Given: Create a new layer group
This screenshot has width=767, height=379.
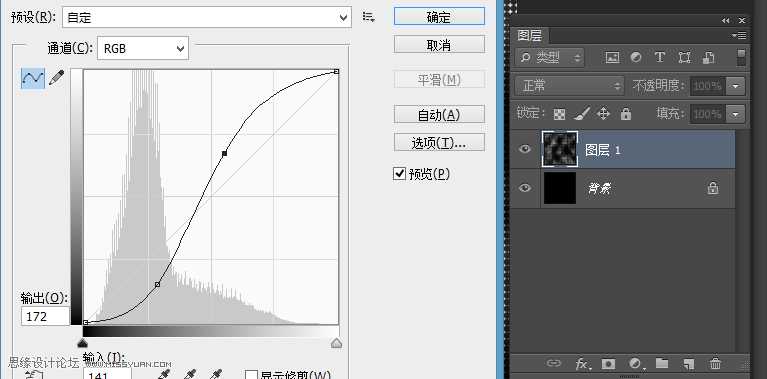Looking at the screenshot, I should click(x=662, y=363).
